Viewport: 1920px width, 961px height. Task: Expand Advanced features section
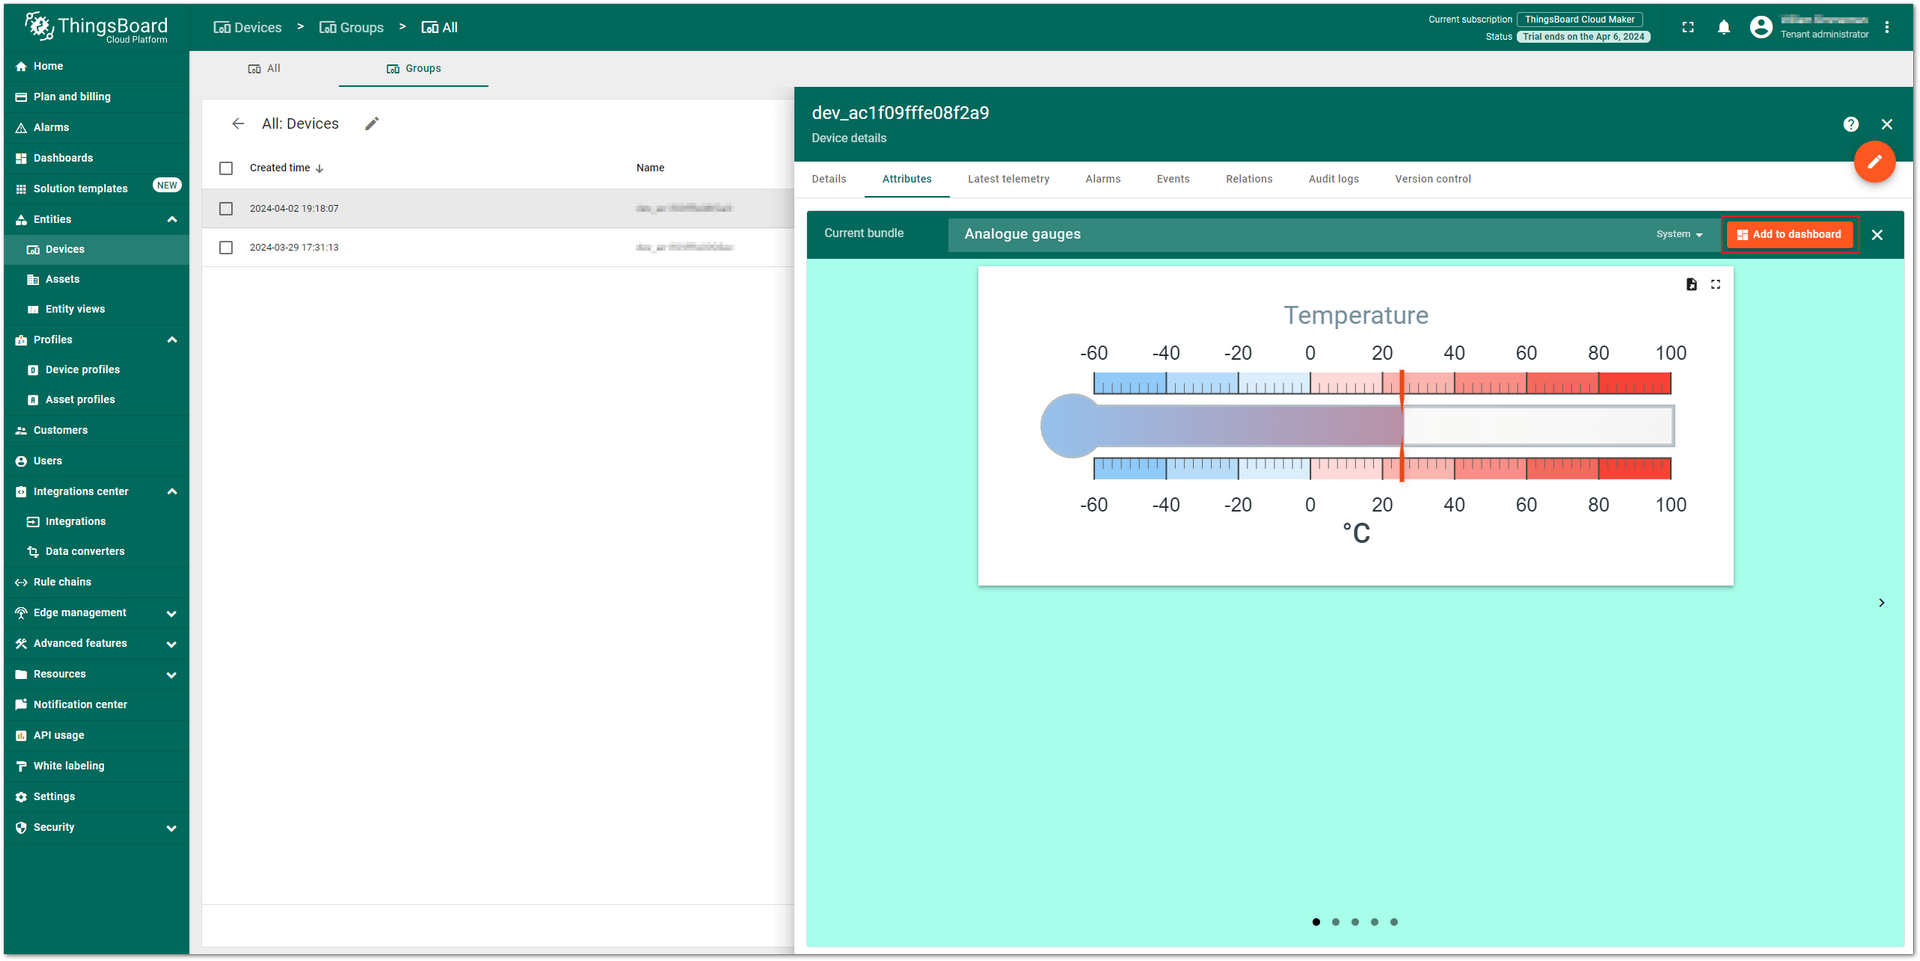(172, 644)
